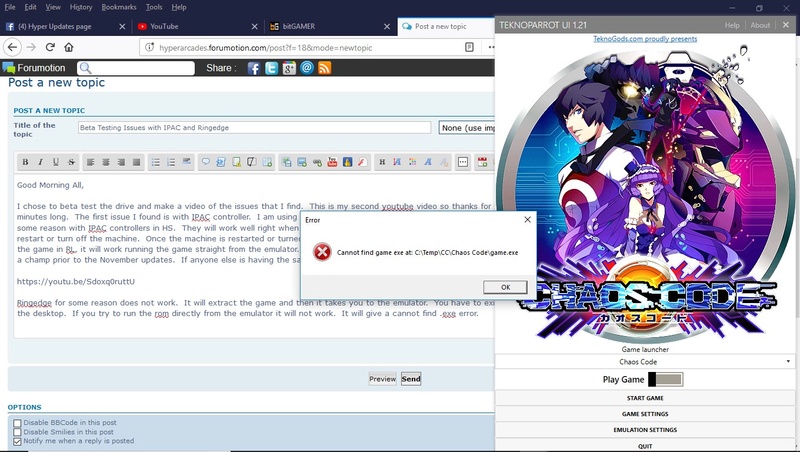Share the page on Facebook
The image size is (800, 452).
point(254,68)
